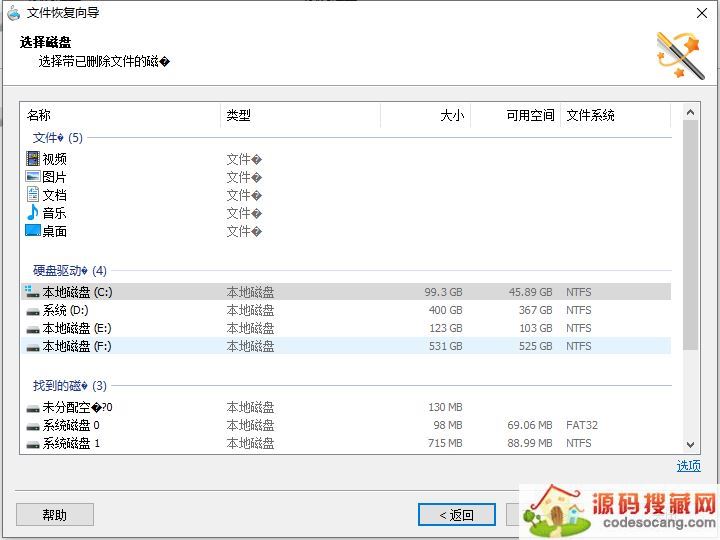Screen dimensions: 720x540
Task: Click the 系统 (D:) drive icon
Action: [33, 311]
